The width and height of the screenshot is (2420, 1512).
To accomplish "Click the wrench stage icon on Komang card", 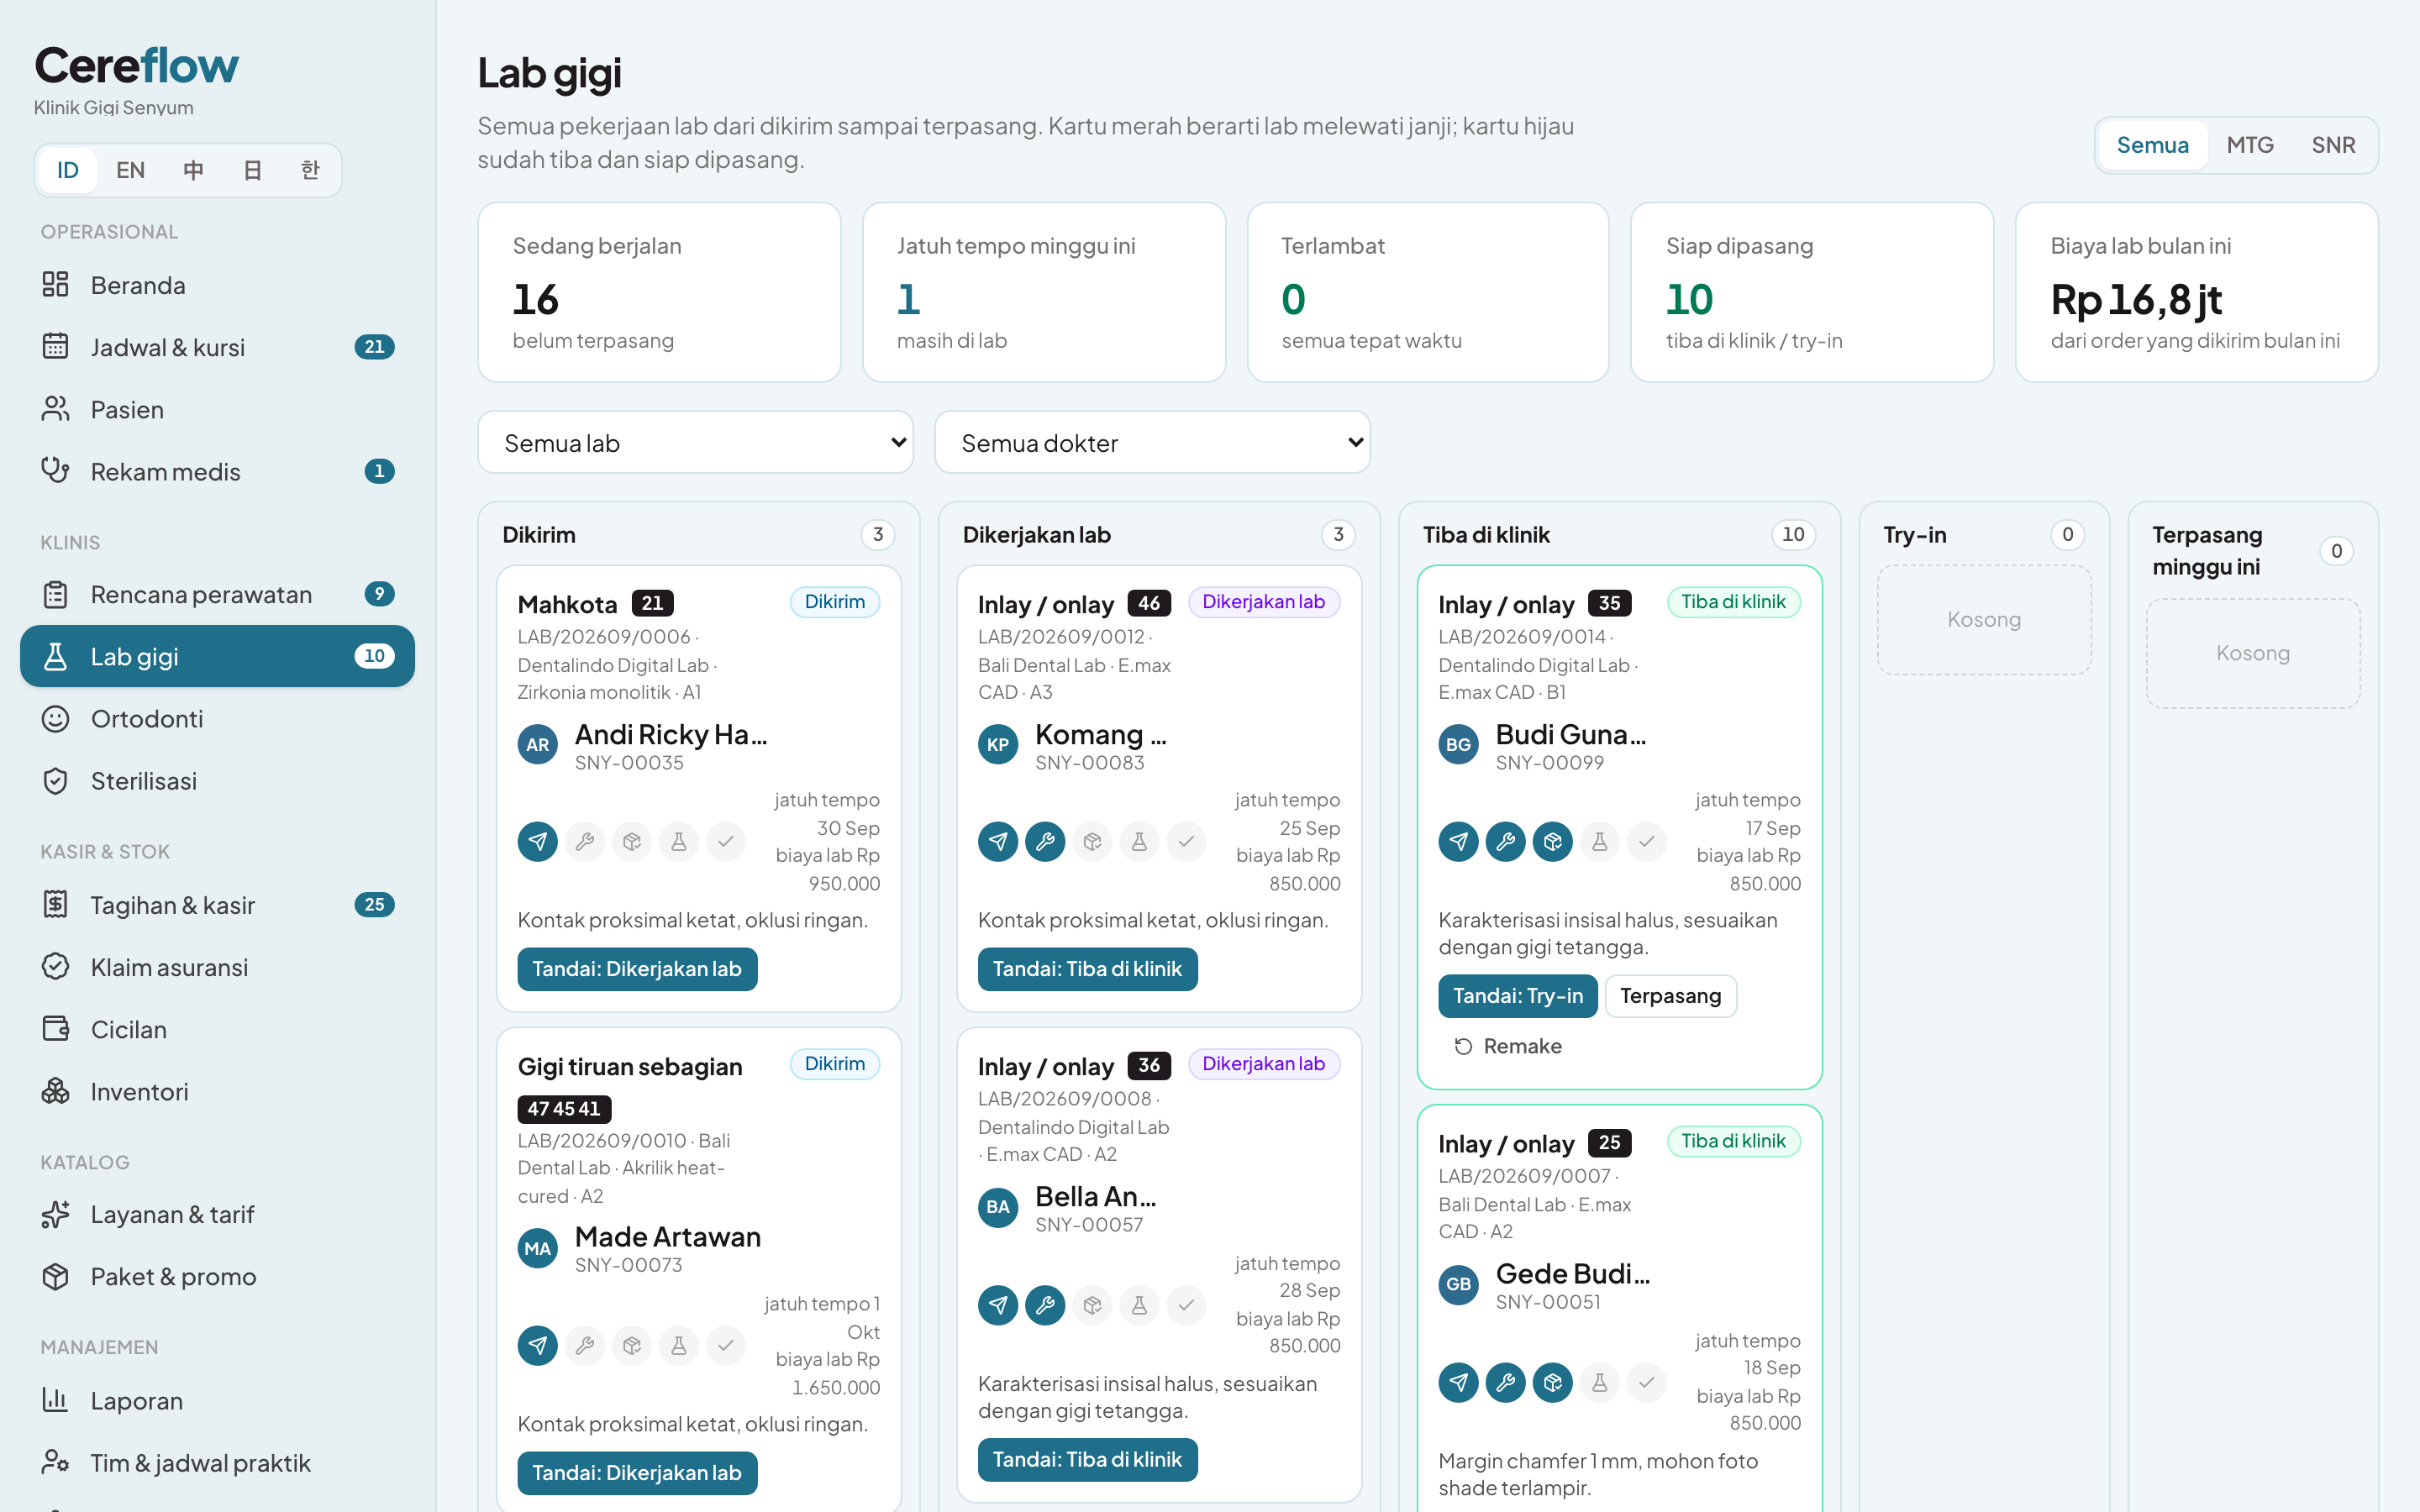I will tap(1045, 842).
